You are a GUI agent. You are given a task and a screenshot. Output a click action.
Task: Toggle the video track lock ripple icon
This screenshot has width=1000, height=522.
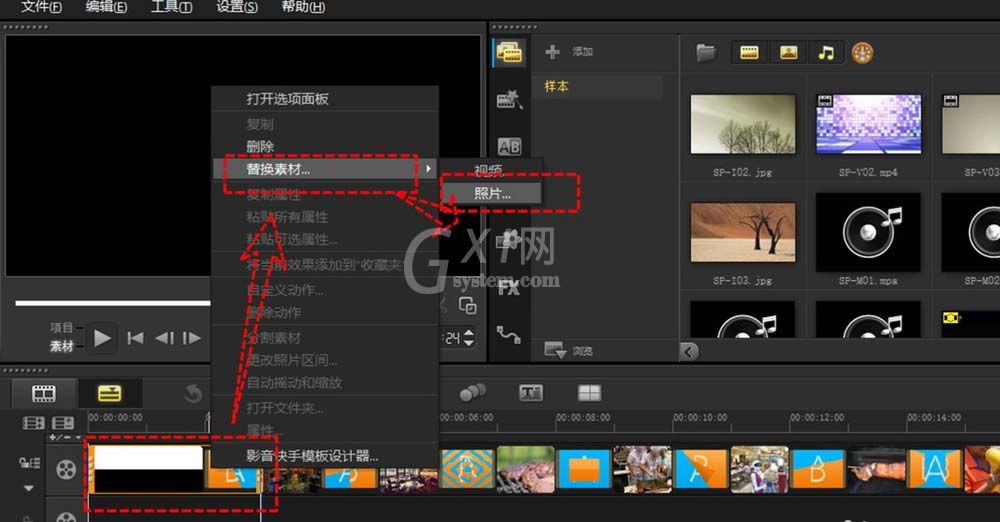point(29,463)
